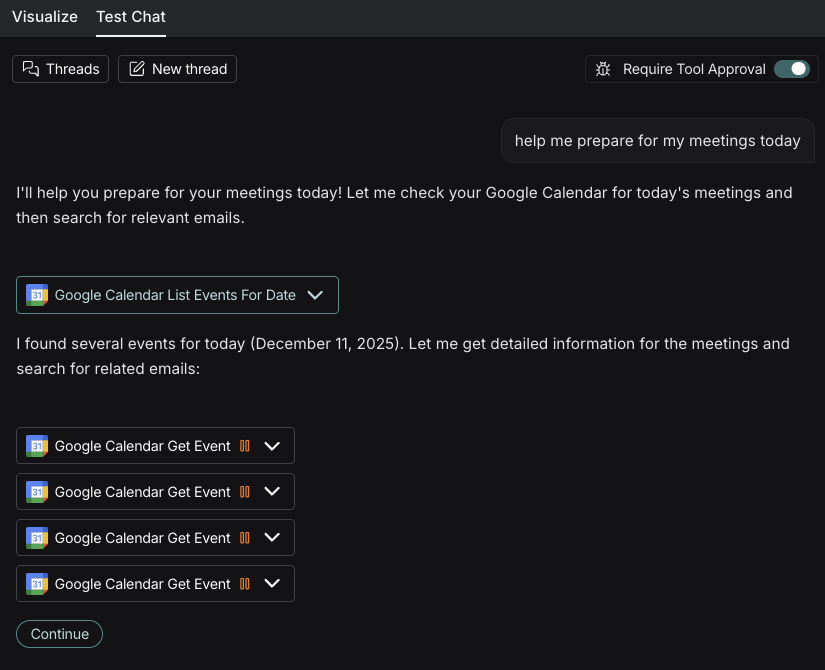Click the pause indicator on the third Get Event call
The height and width of the screenshot is (670, 825).
[244, 537]
